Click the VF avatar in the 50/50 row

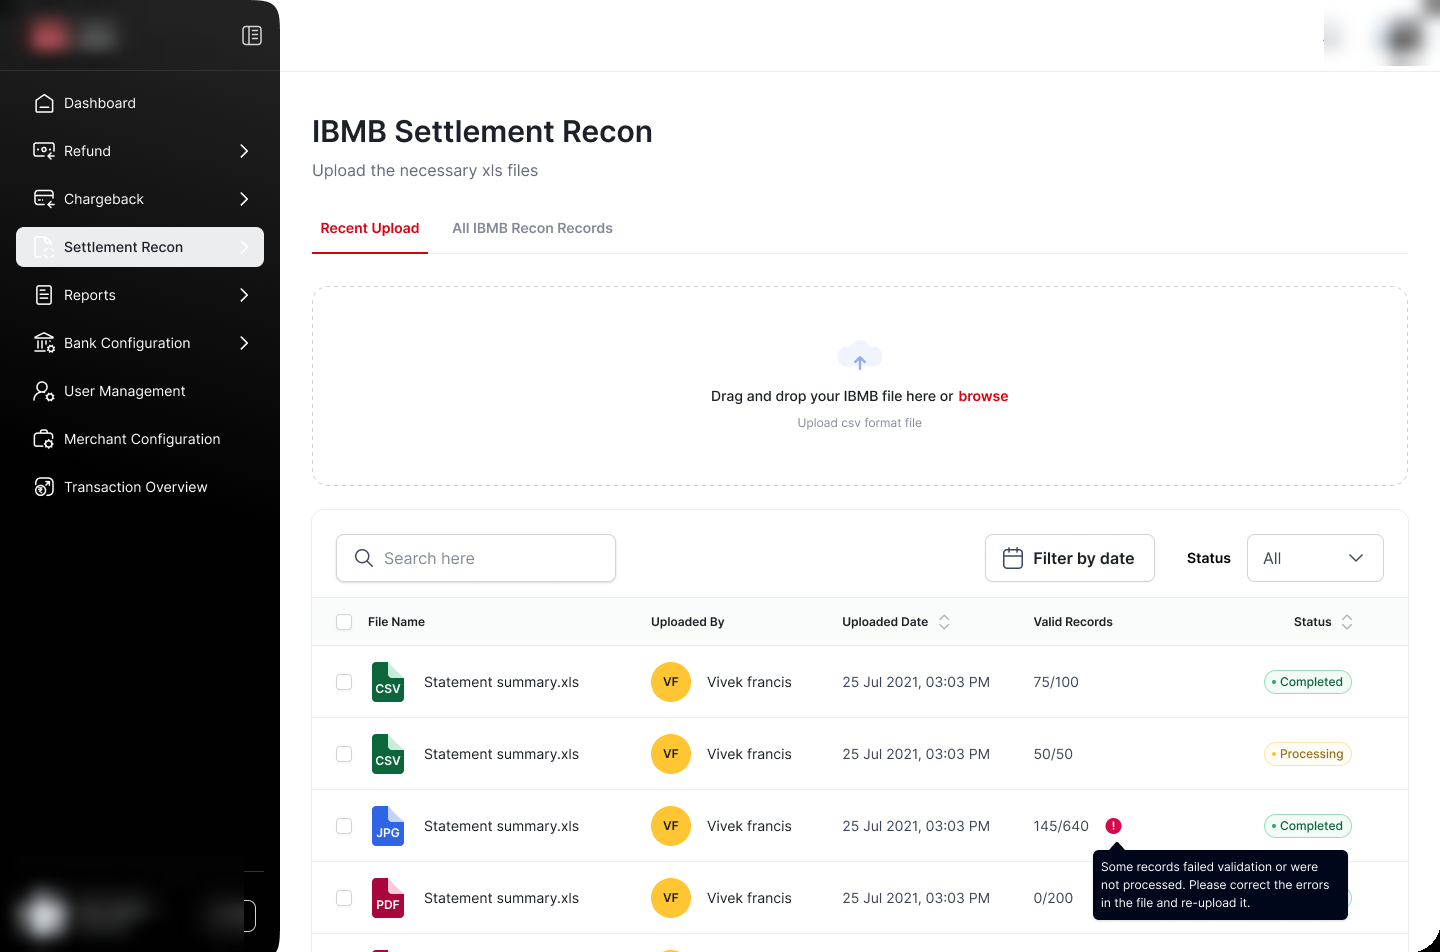click(671, 754)
